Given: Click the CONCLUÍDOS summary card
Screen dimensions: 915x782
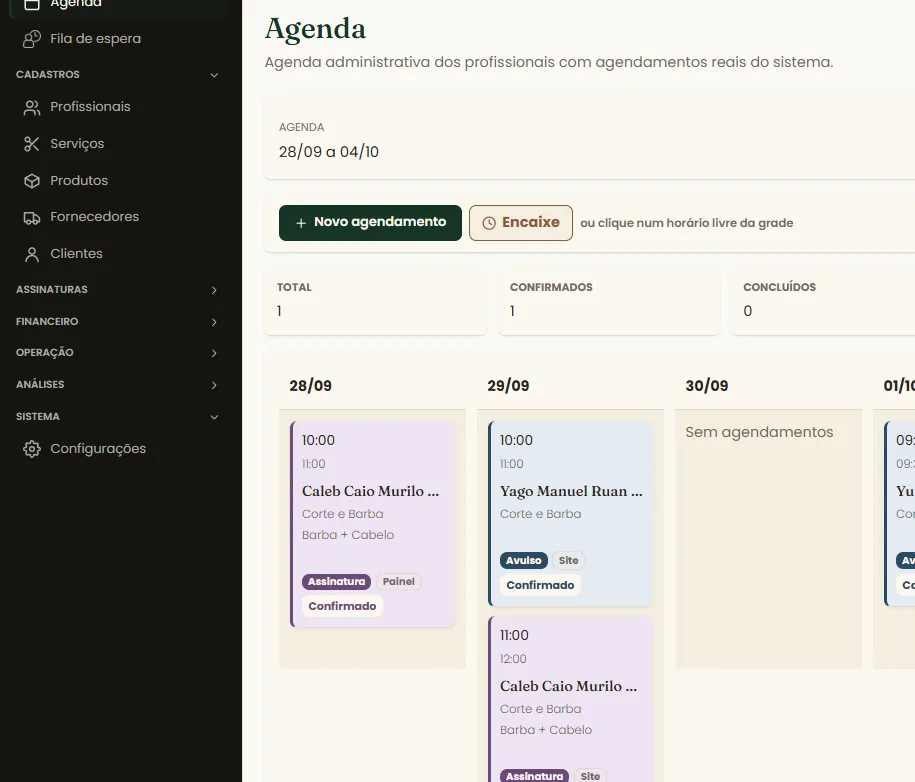Looking at the screenshot, I should [823, 301].
